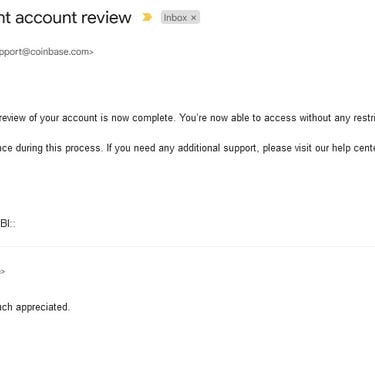Click the closing bracket after coinbase.com
This screenshot has height=366, width=375.
[91, 52]
